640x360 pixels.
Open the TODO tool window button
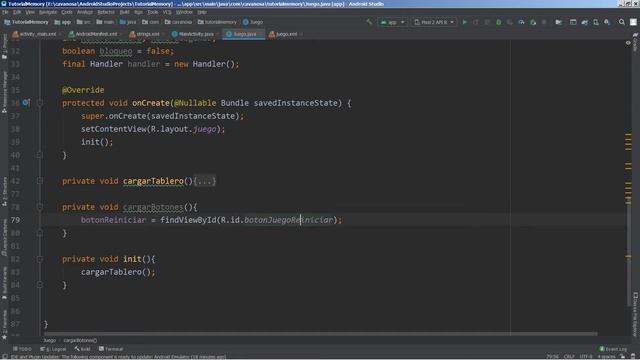[x=22, y=349]
